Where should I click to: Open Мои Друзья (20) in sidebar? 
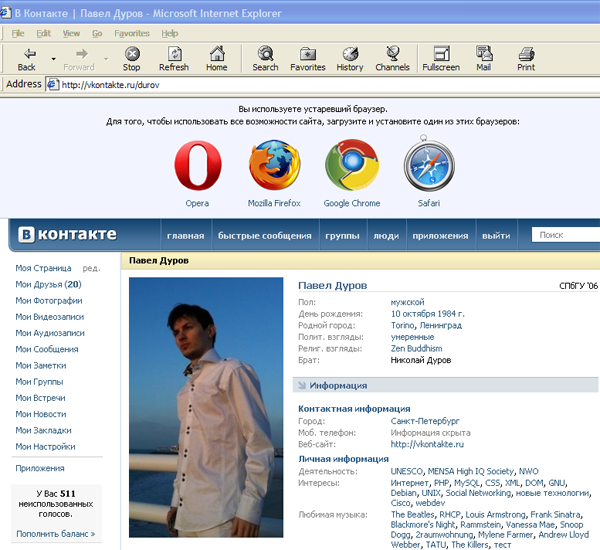point(49,284)
